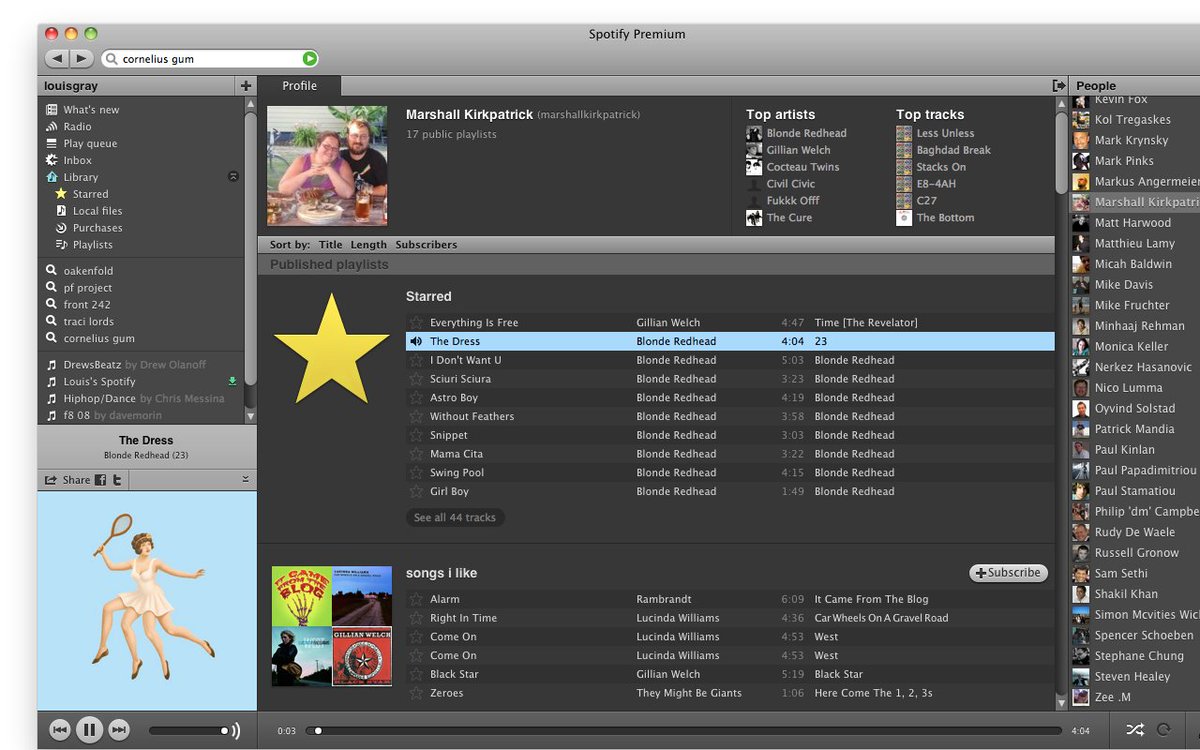Star the track I Don't Want U
The image size is (1200, 750).
(x=416, y=361)
